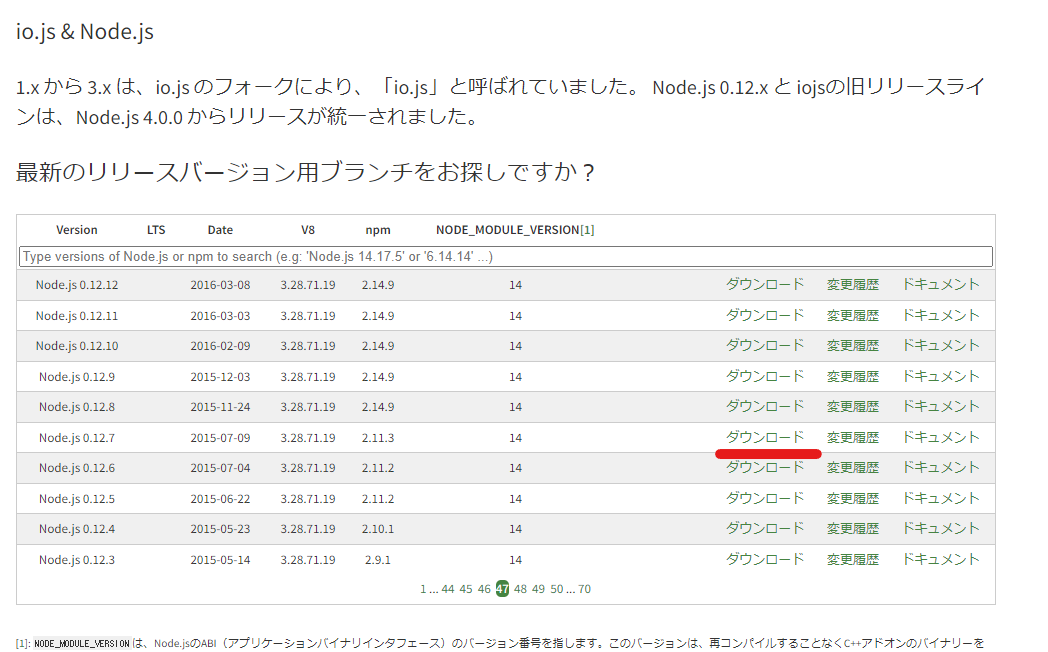Open ダウンロード link for Node.js 0.12.4
The width and height of the screenshot is (1048, 652).
(x=765, y=528)
